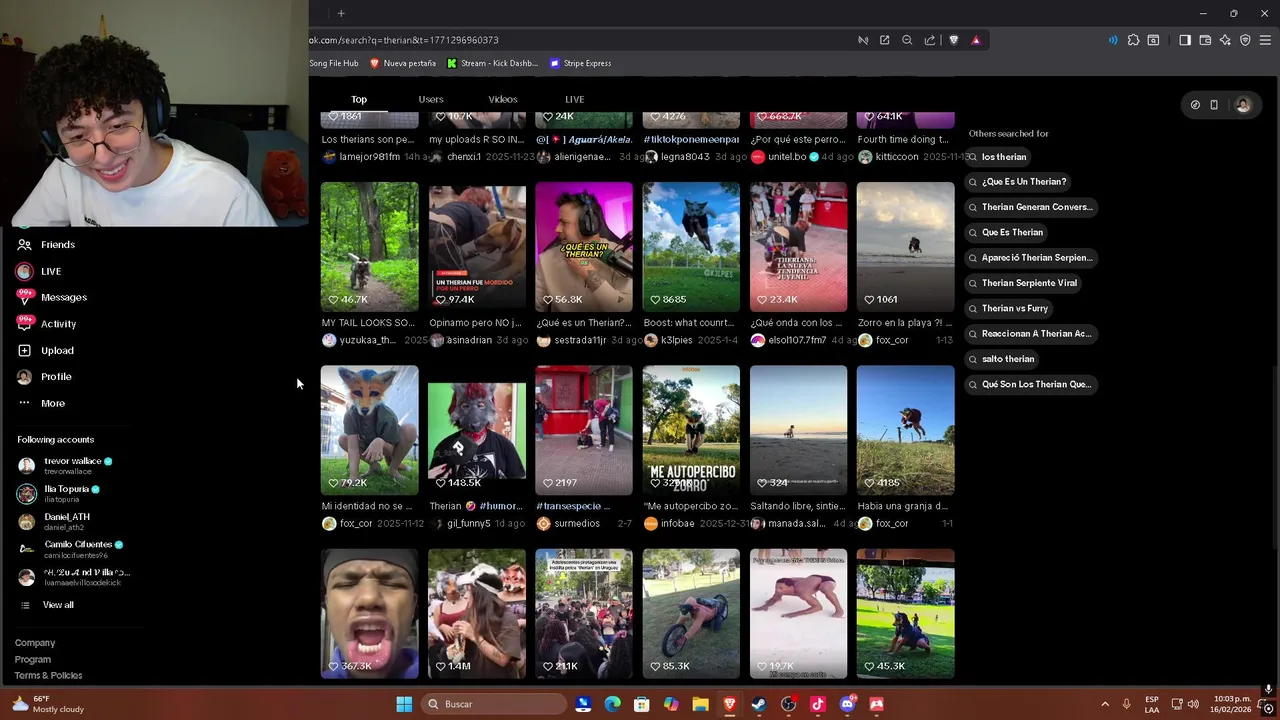
Task: Search suggestion 'Que Es Therian'
Action: point(1005,232)
